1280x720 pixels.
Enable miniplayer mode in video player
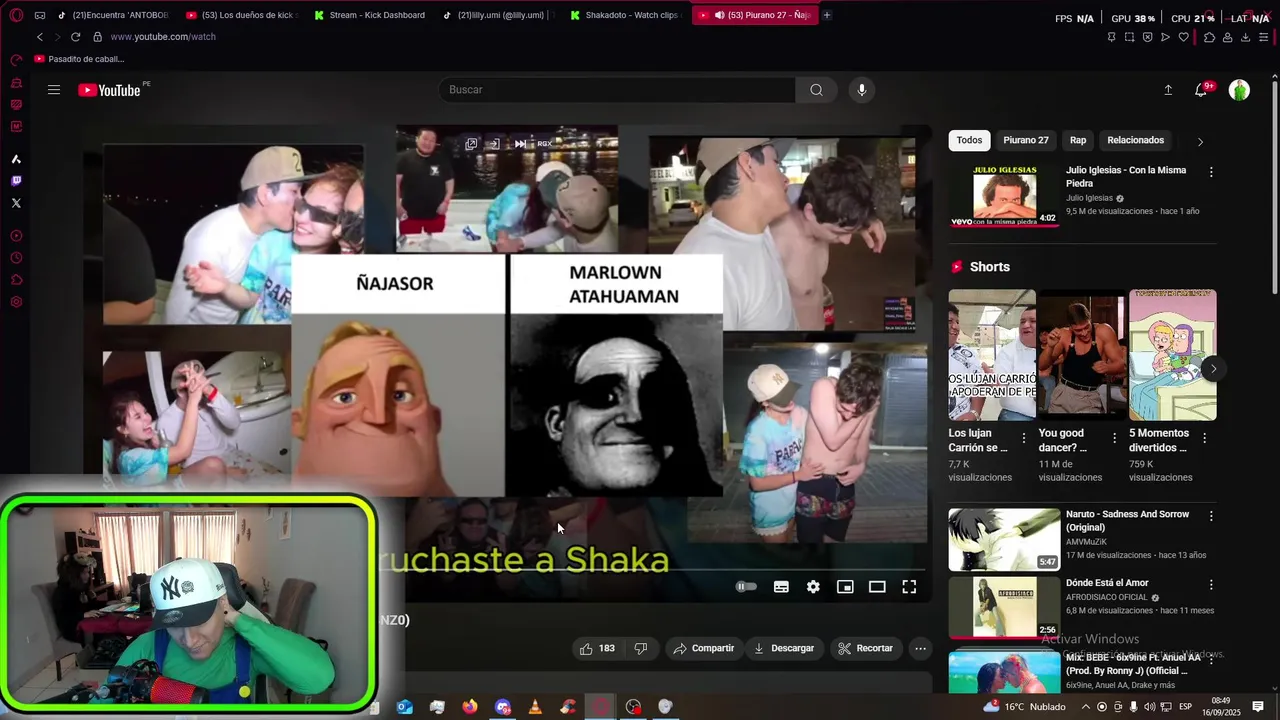coord(845,587)
